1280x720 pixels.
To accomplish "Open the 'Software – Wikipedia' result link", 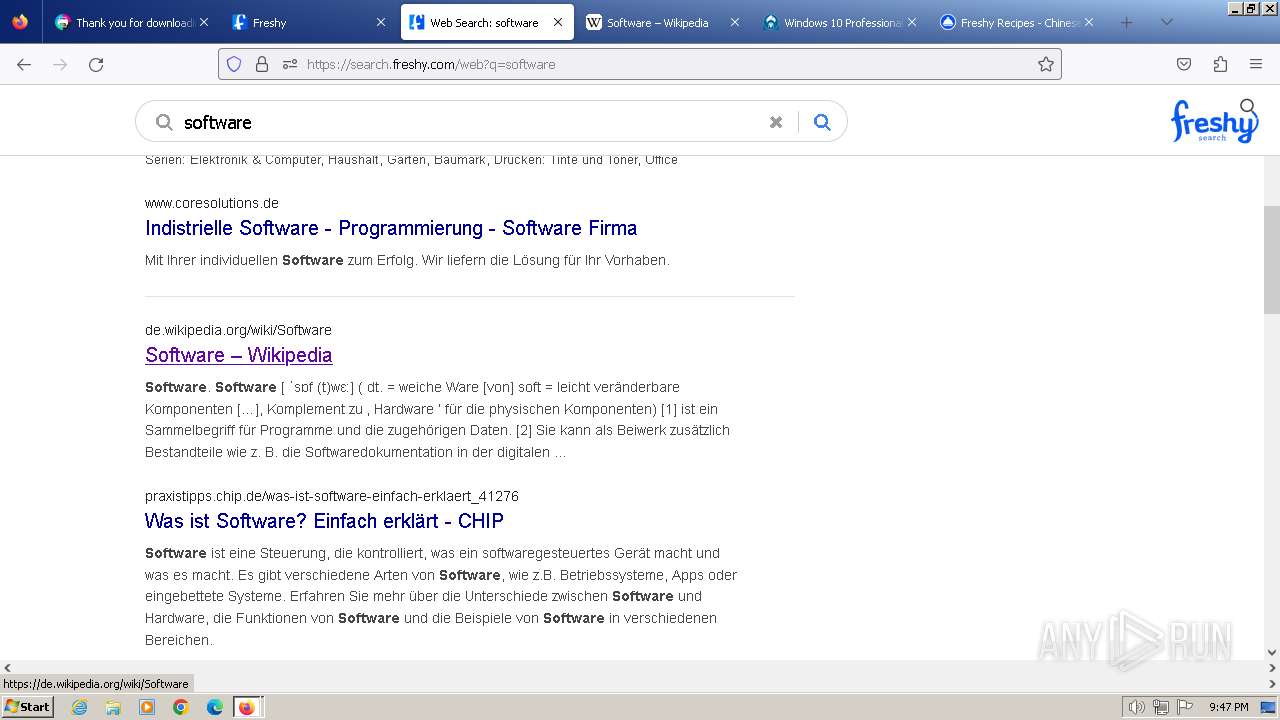I will pos(238,355).
